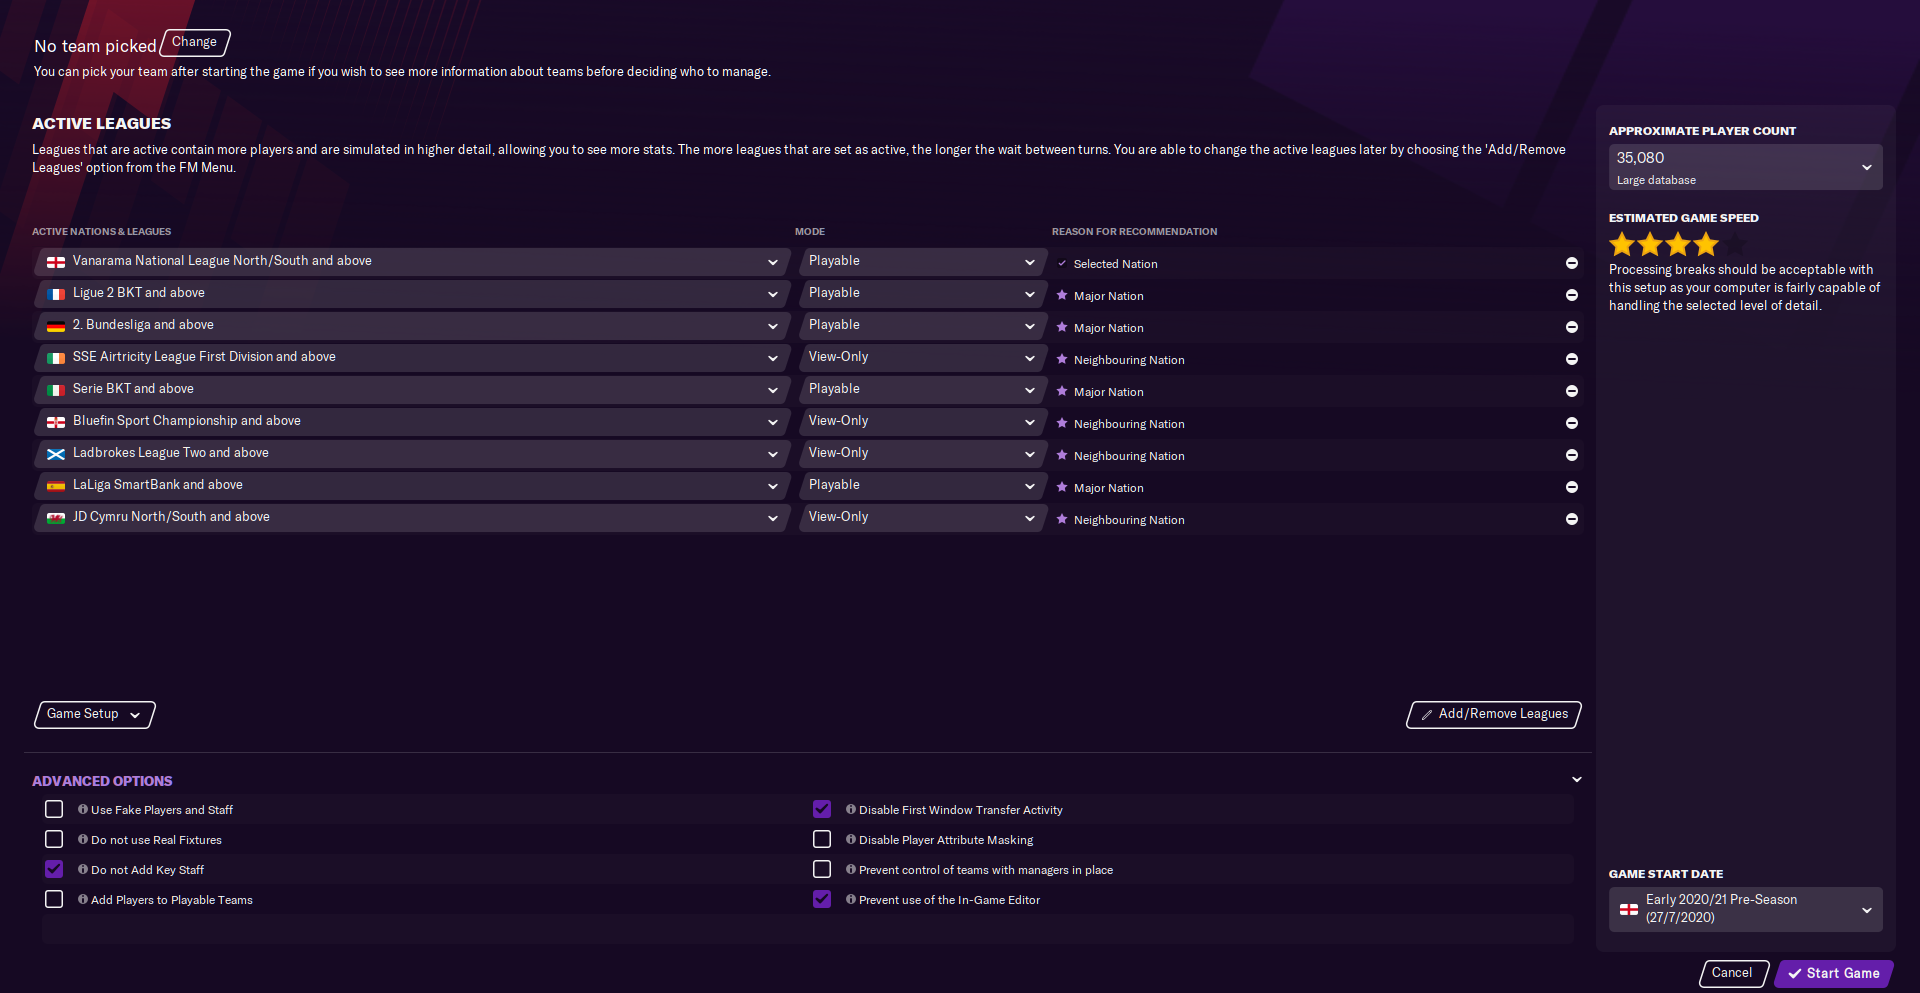Enable Use Fake Players and Staff
Image resolution: width=1920 pixels, height=993 pixels.
tap(54, 809)
